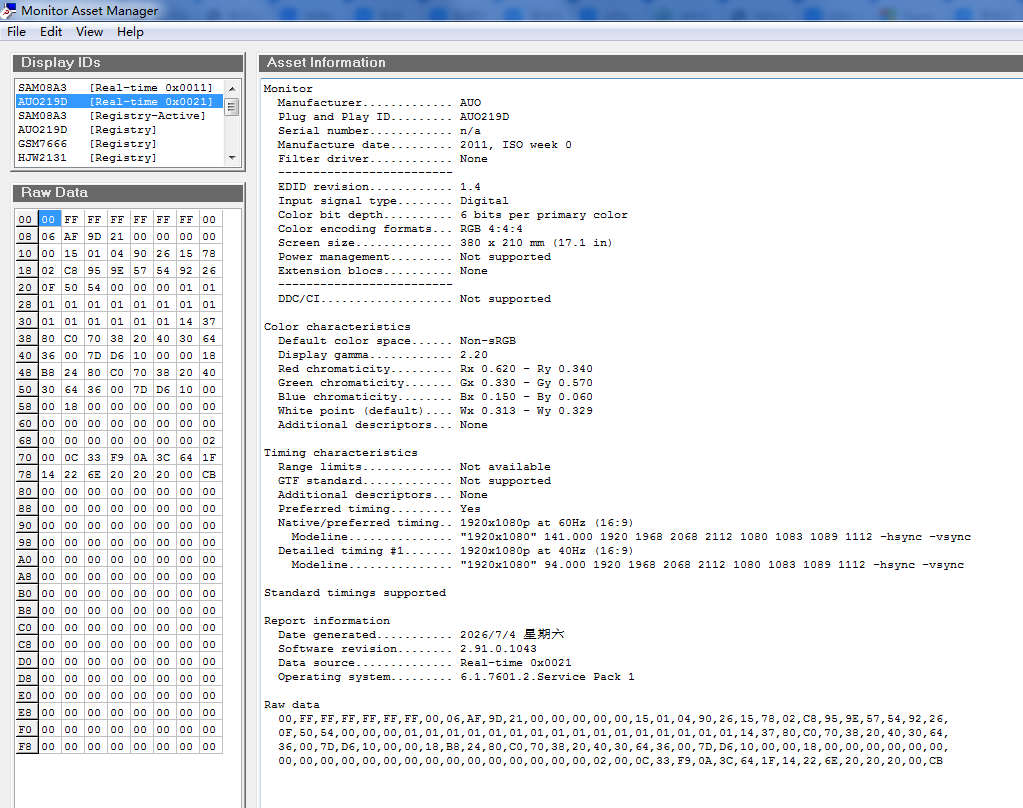The width and height of the screenshot is (1023, 808).
Task: Open the File menu
Action: tap(16, 32)
